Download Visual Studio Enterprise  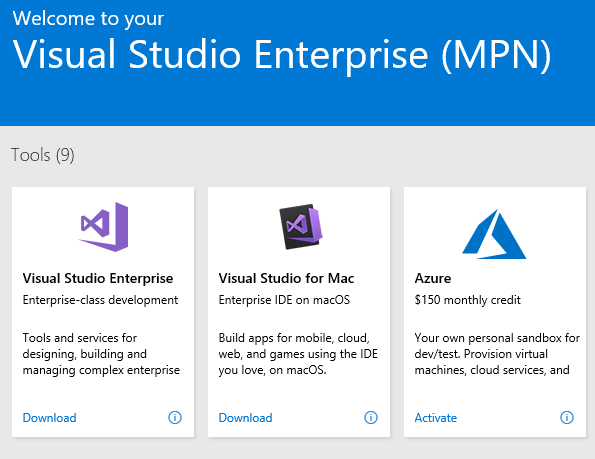[x=49, y=418]
